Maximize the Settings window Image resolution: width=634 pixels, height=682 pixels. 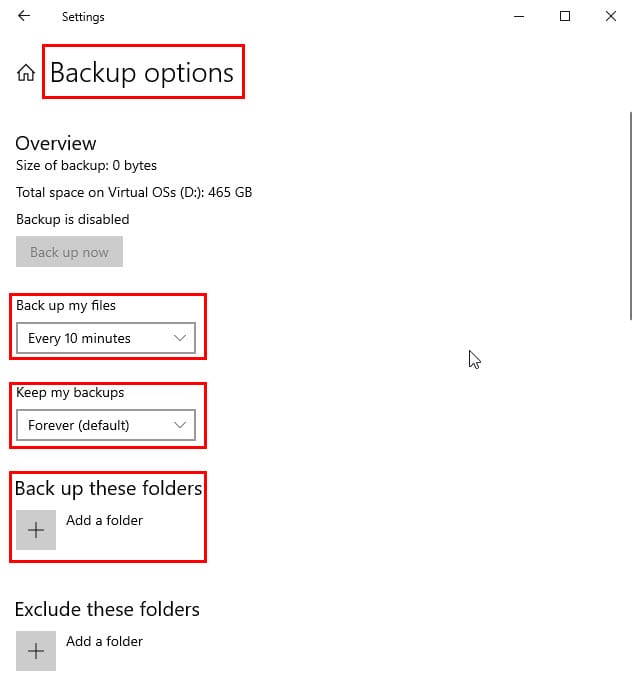[x=564, y=17]
